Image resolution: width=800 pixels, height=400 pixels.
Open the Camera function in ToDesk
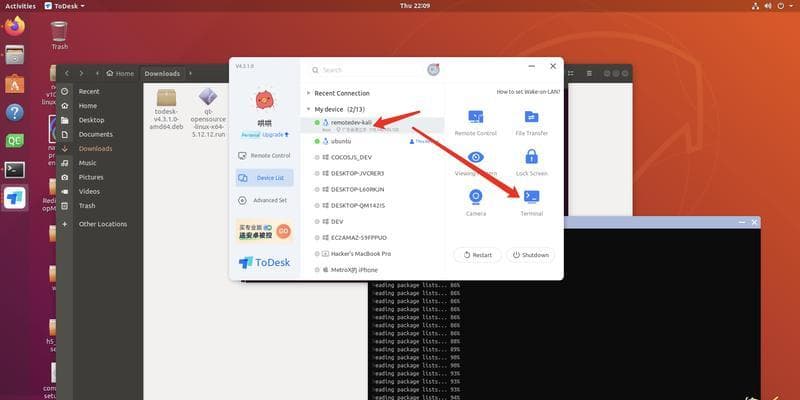point(476,203)
